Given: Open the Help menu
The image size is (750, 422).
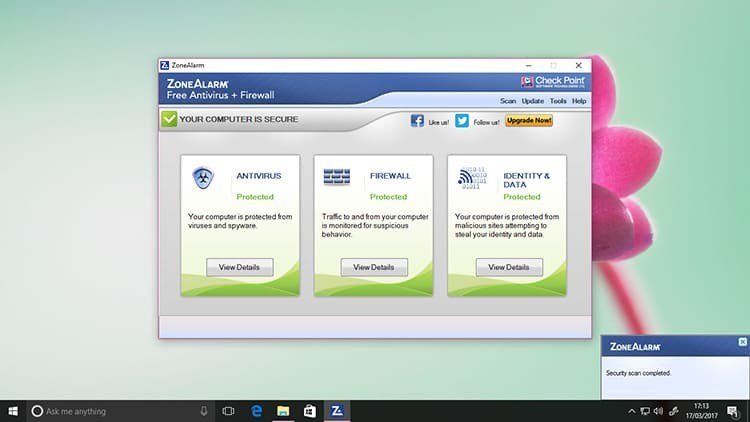Looking at the screenshot, I should [x=579, y=101].
